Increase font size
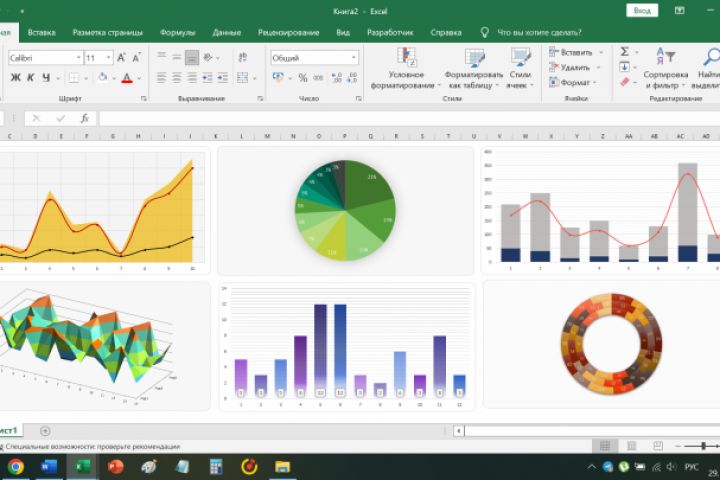This screenshot has height=480, width=720. (x=121, y=57)
